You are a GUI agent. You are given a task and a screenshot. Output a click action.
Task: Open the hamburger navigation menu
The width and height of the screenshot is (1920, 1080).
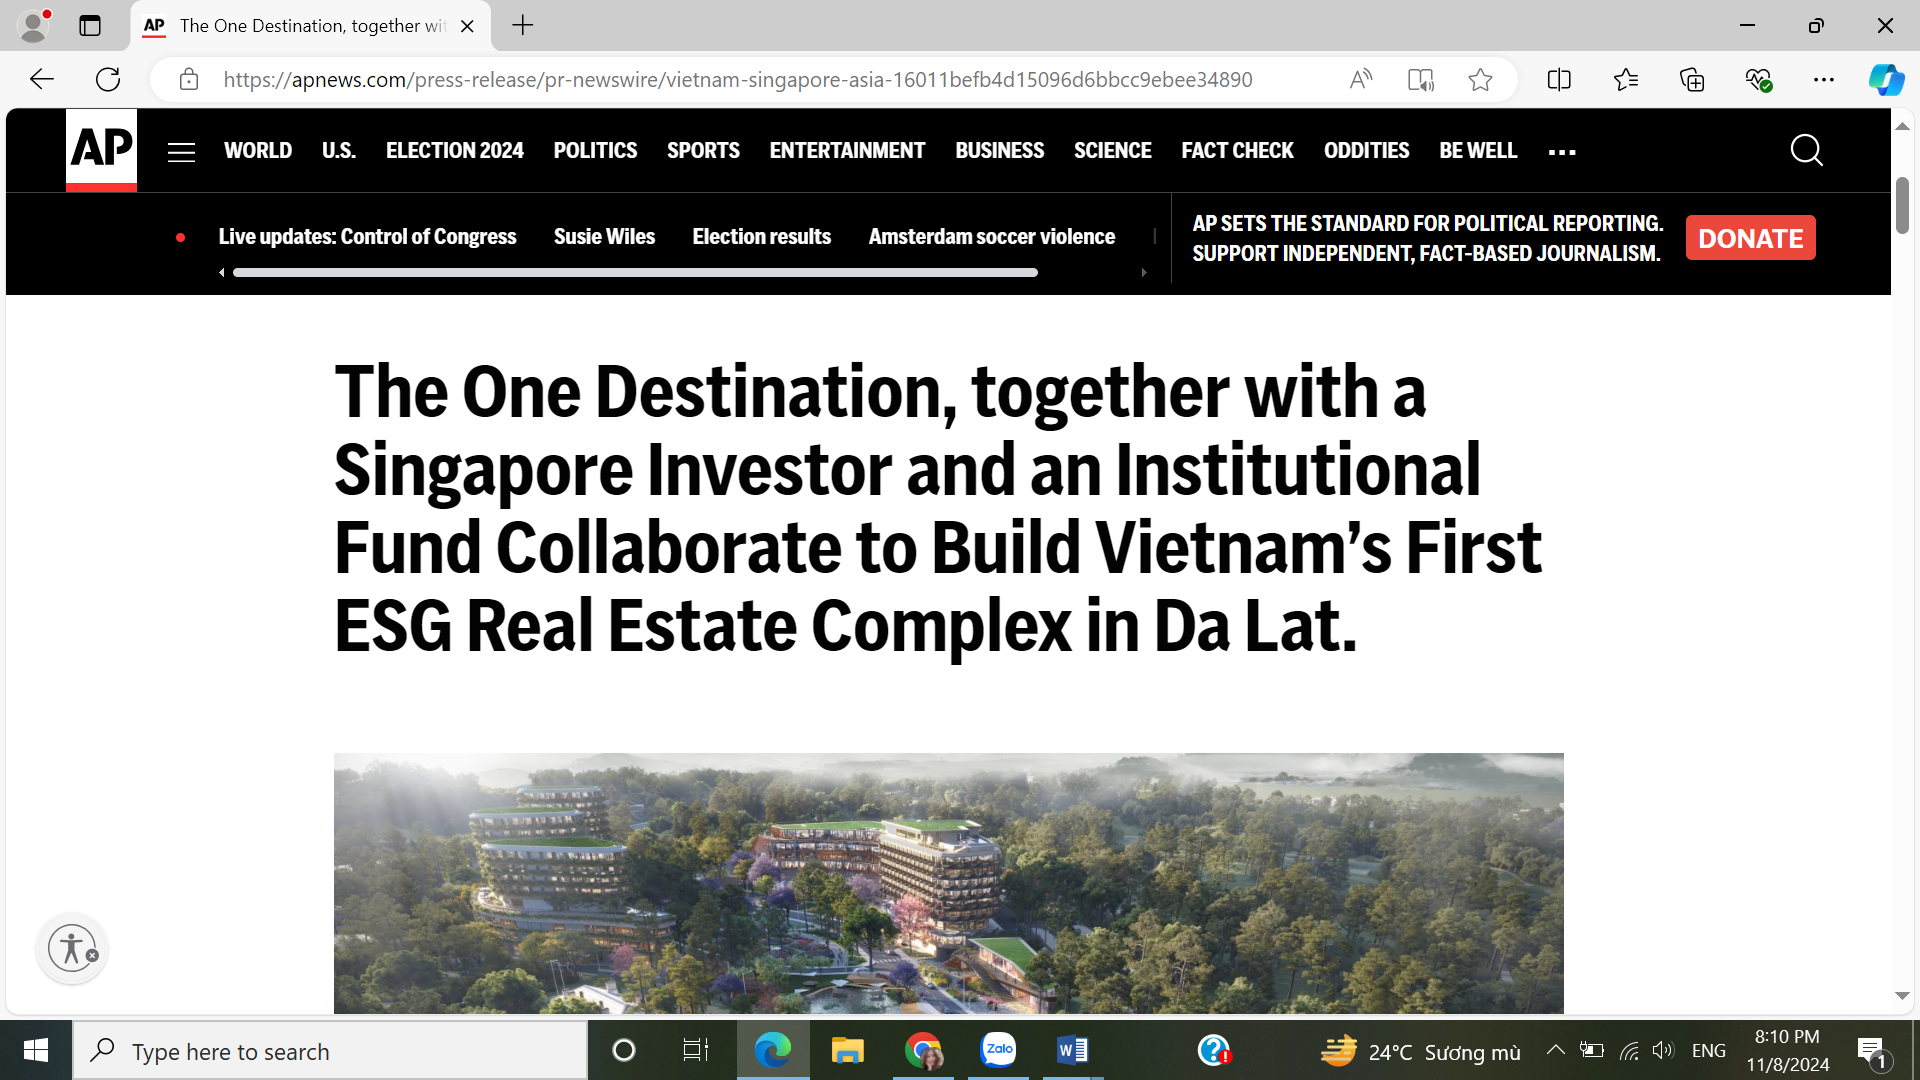coord(181,150)
